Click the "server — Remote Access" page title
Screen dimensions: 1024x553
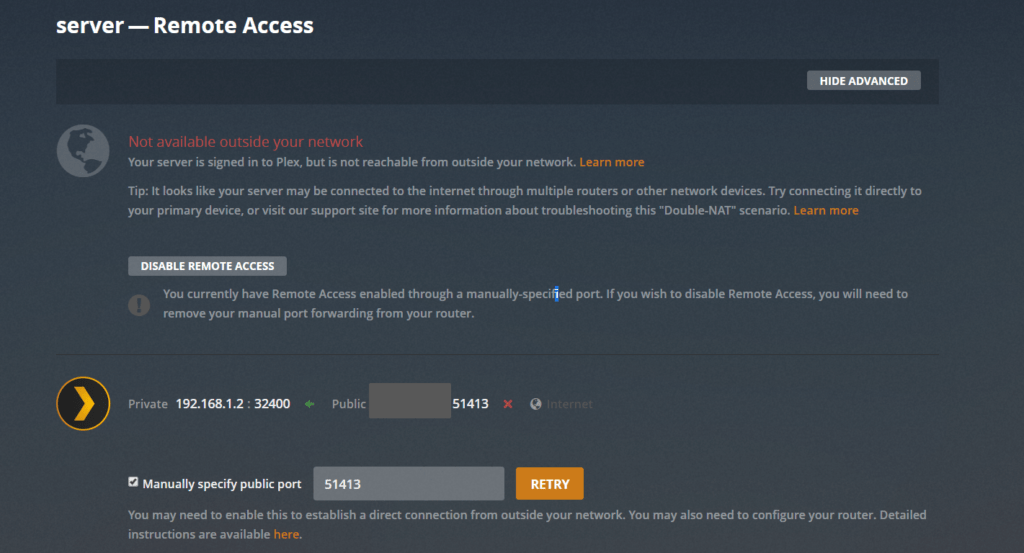pos(185,26)
